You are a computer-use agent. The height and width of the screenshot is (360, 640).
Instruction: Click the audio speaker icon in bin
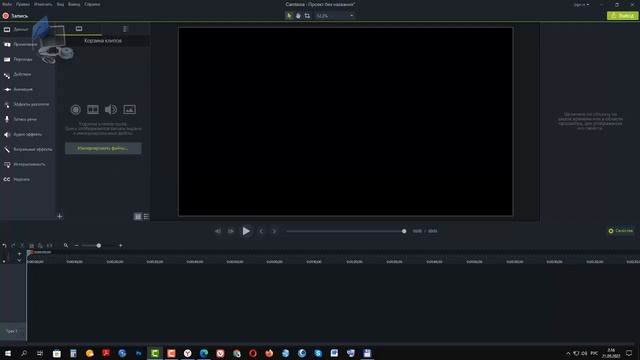tap(111, 109)
